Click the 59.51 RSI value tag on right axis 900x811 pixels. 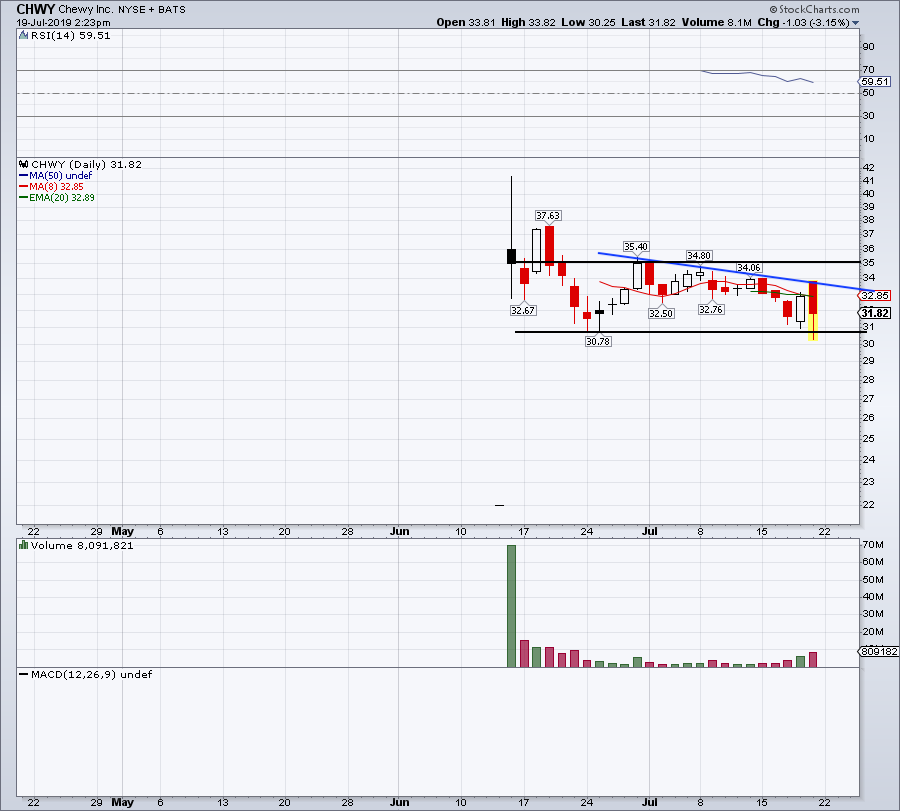875,82
